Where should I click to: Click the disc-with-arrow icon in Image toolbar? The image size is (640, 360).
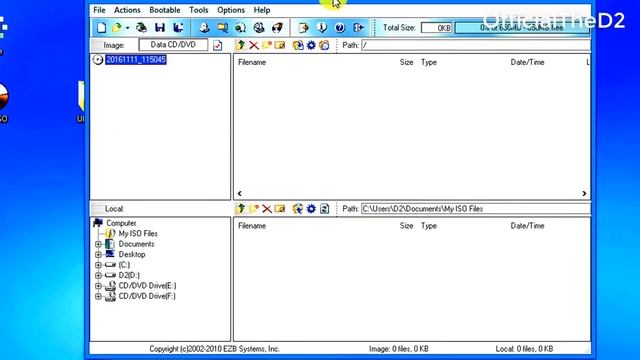pyautogui.click(x=298, y=45)
